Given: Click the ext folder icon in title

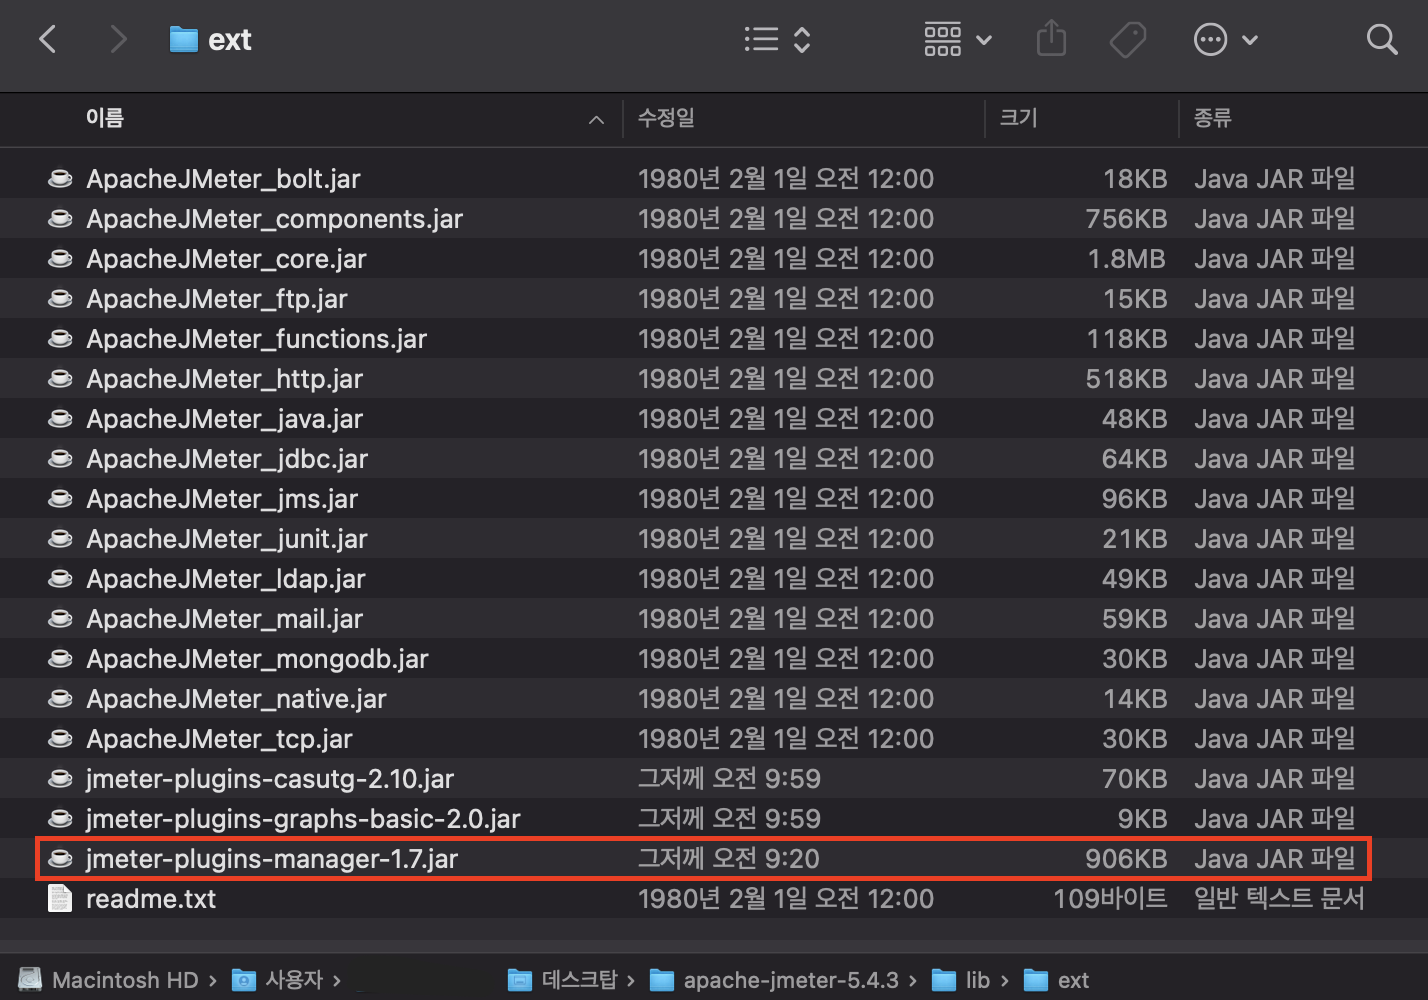Looking at the screenshot, I should (183, 40).
